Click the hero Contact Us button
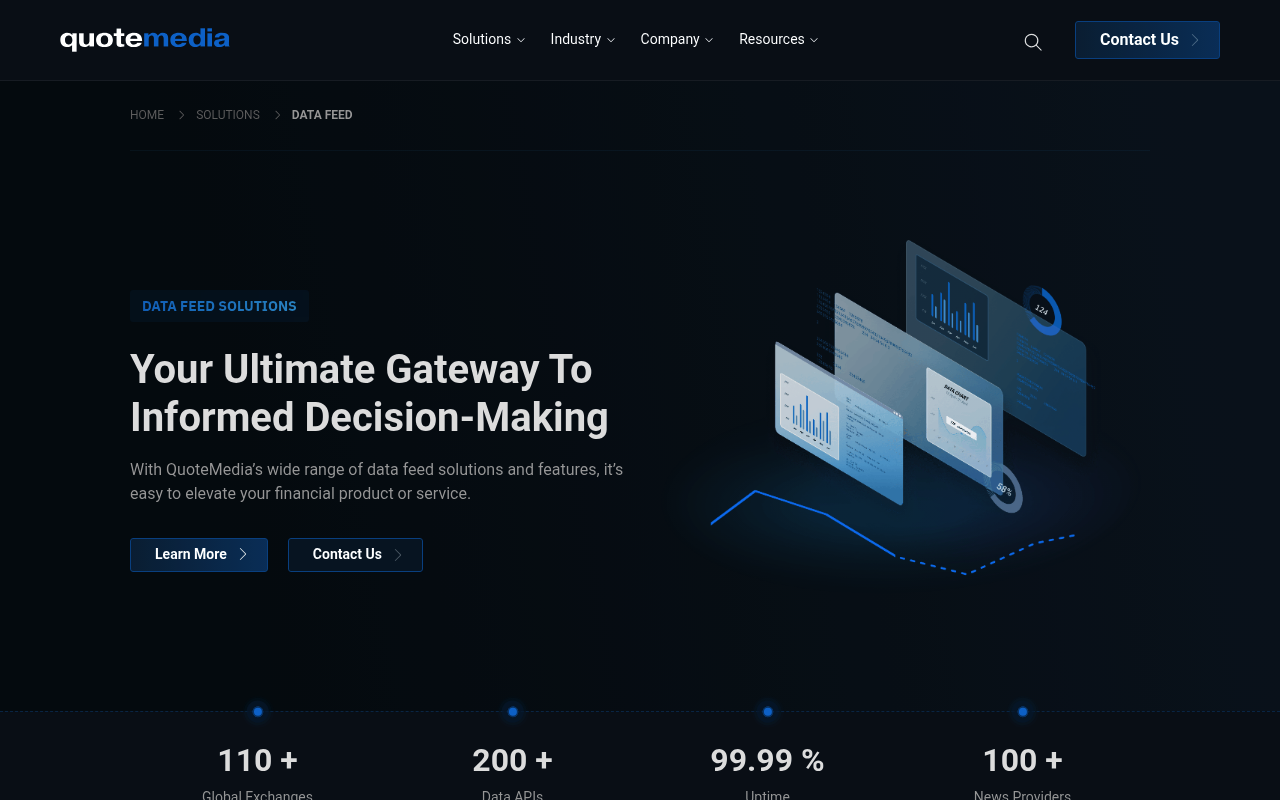The height and width of the screenshot is (800, 1280). pos(355,555)
